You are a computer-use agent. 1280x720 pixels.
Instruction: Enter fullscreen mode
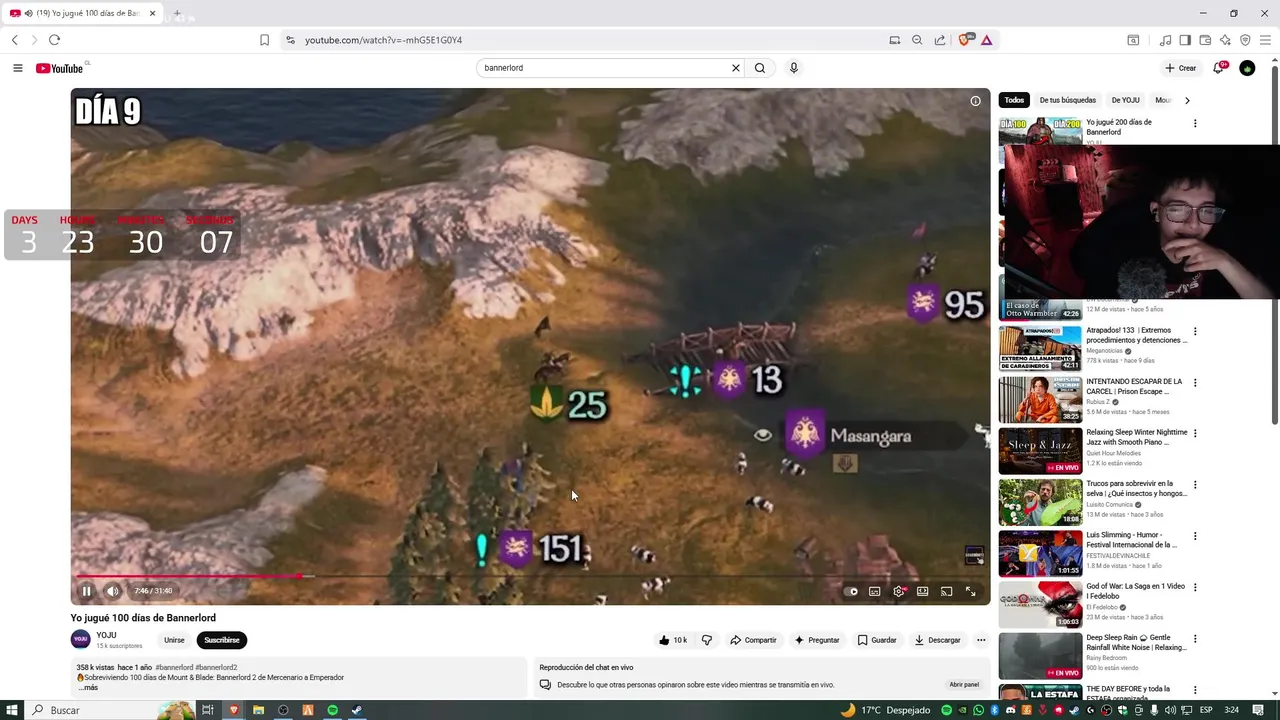pos(970,591)
